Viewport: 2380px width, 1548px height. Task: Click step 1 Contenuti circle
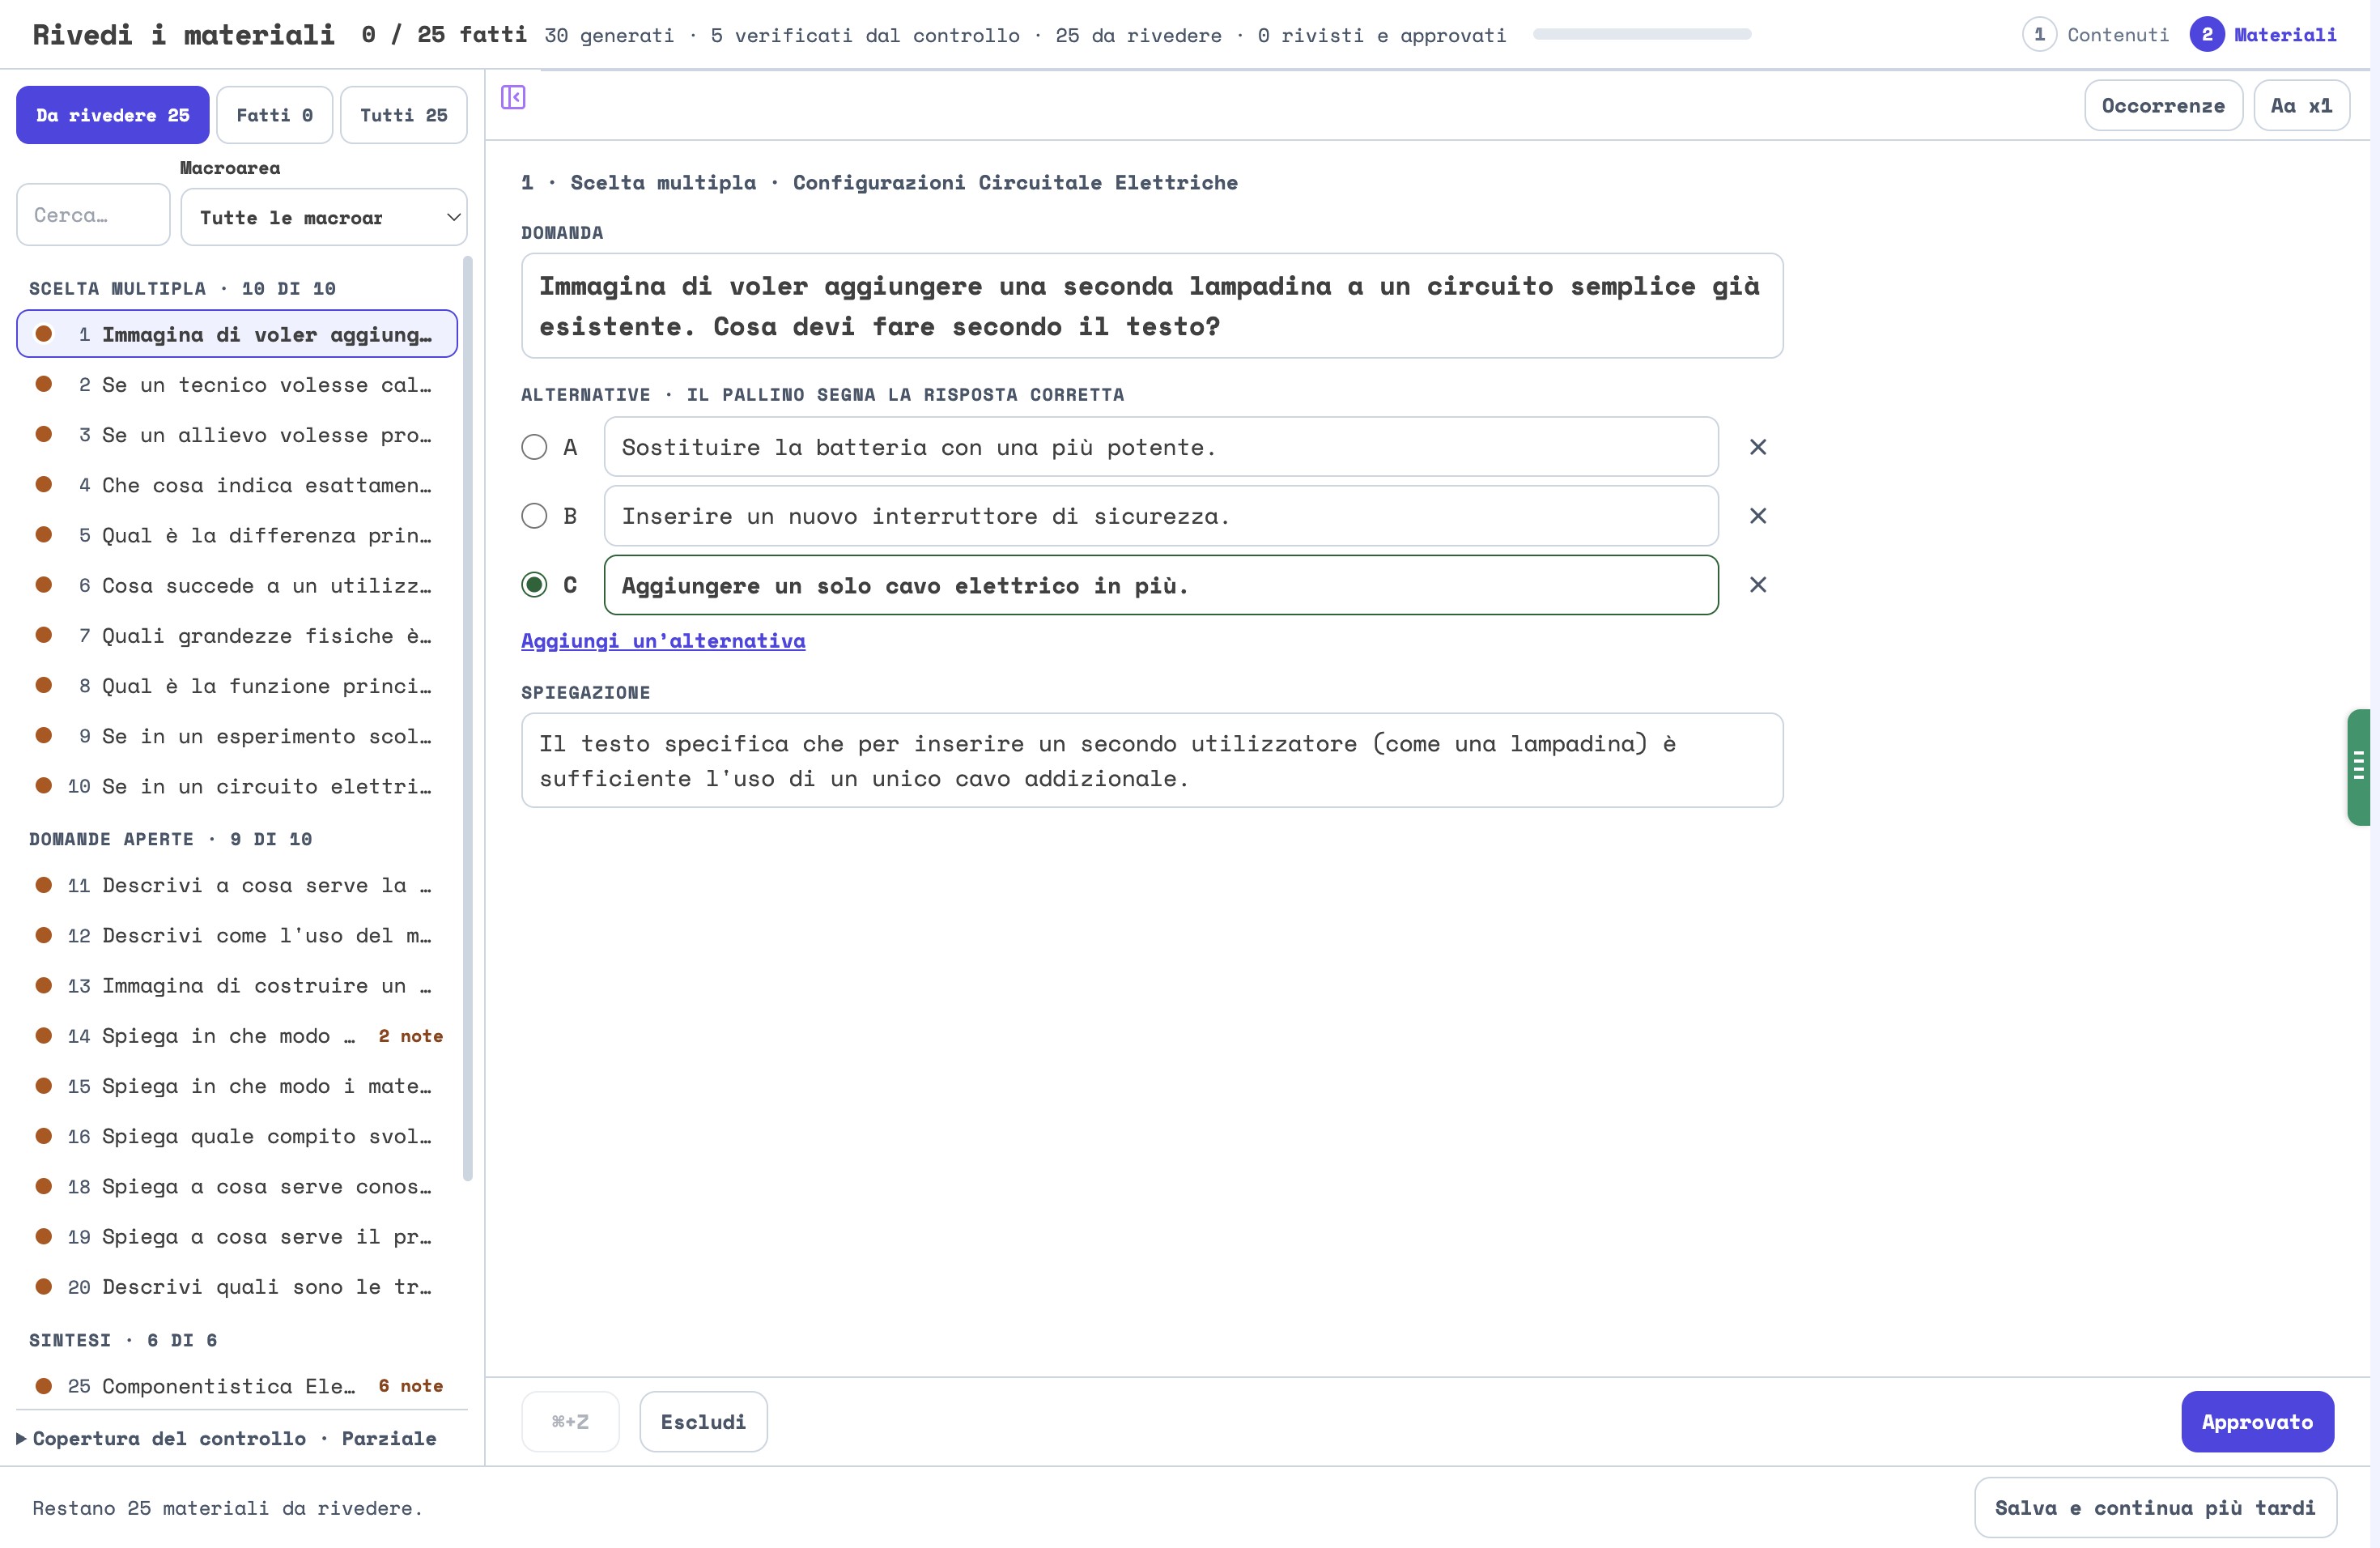[x=2039, y=35]
